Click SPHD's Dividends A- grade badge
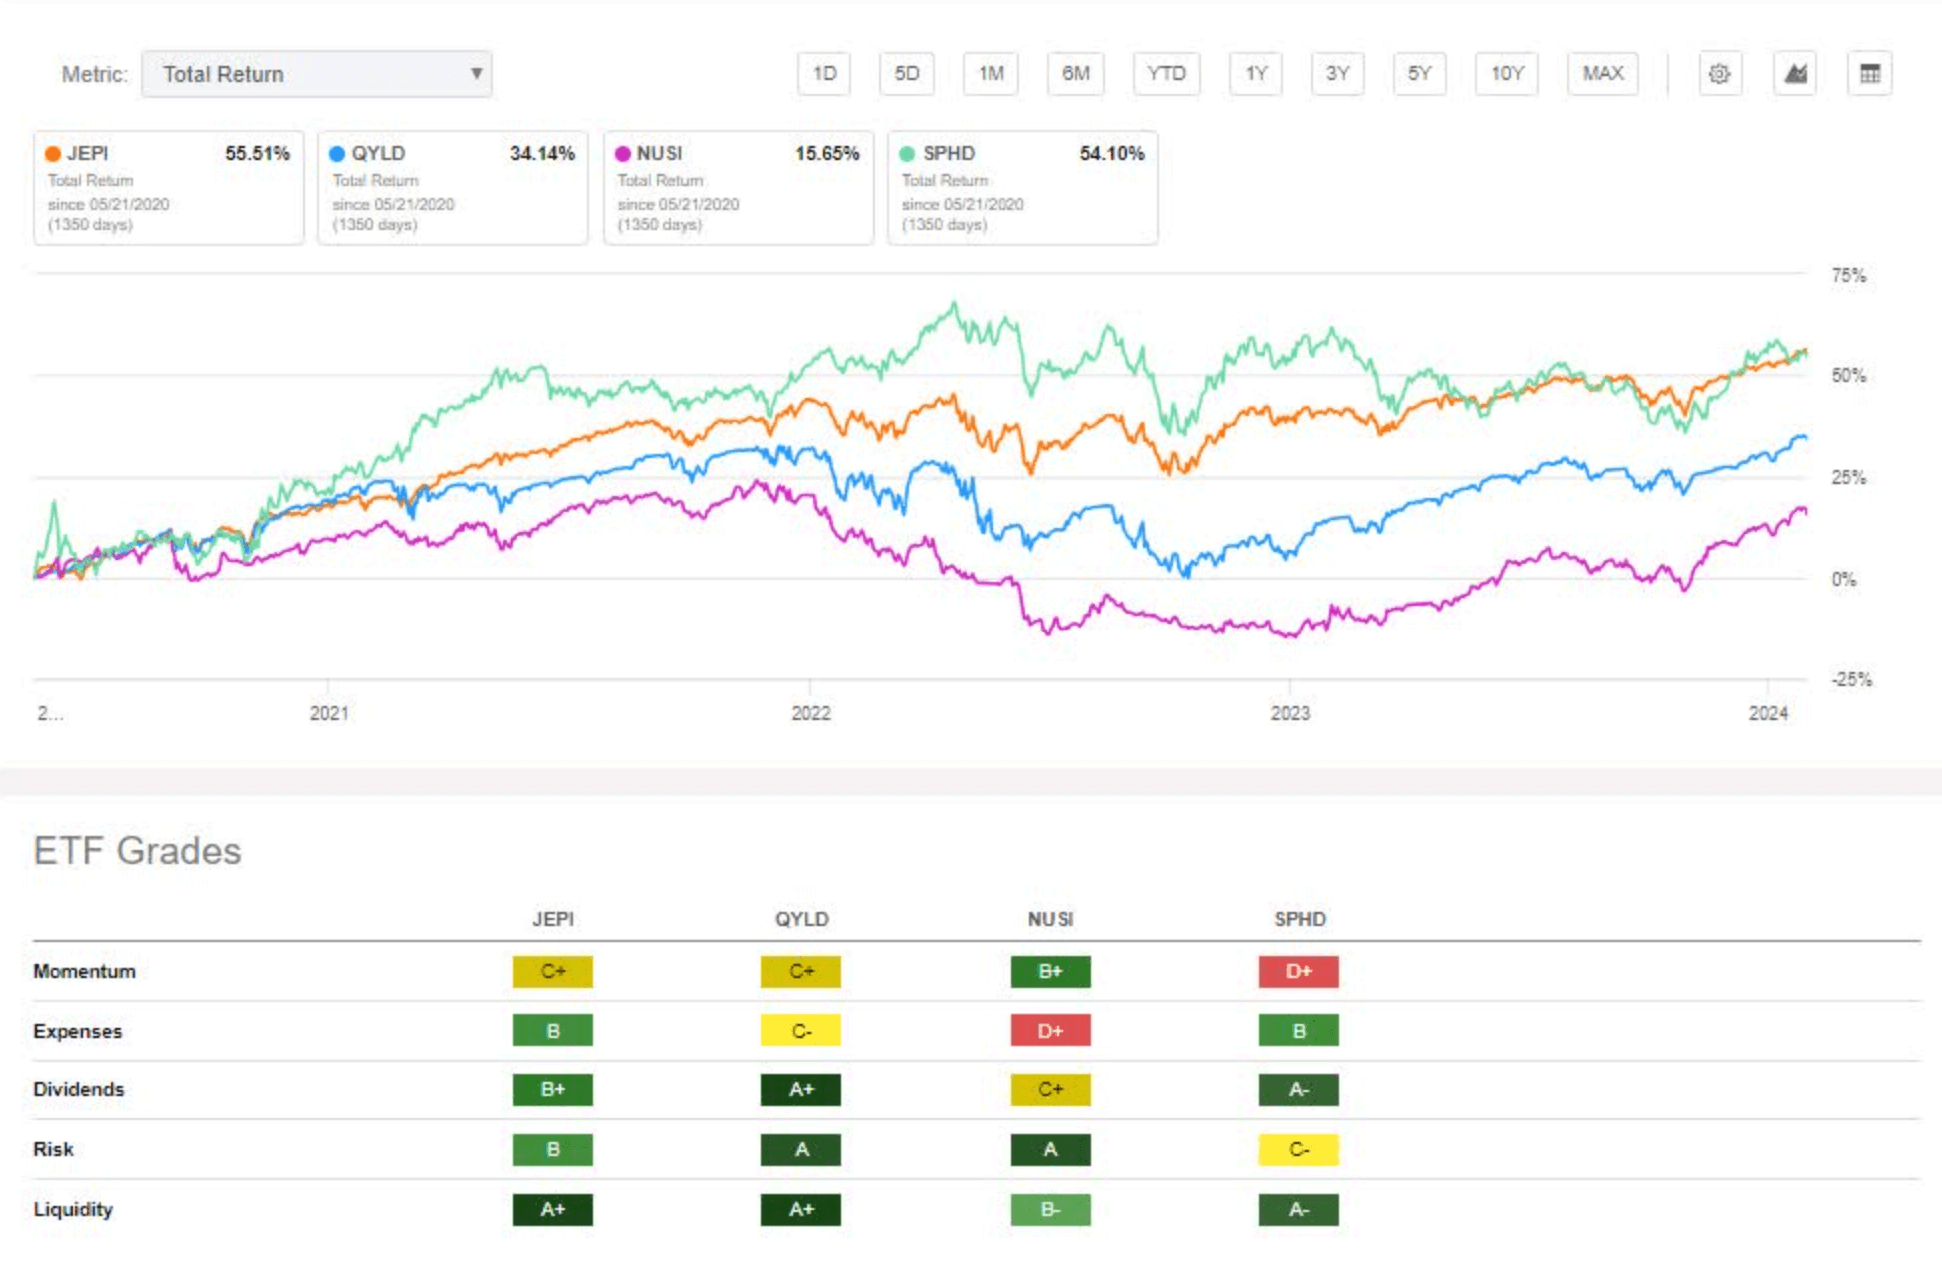The width and height of the screenshot is (1942, 1268). pos(1299,1089)
